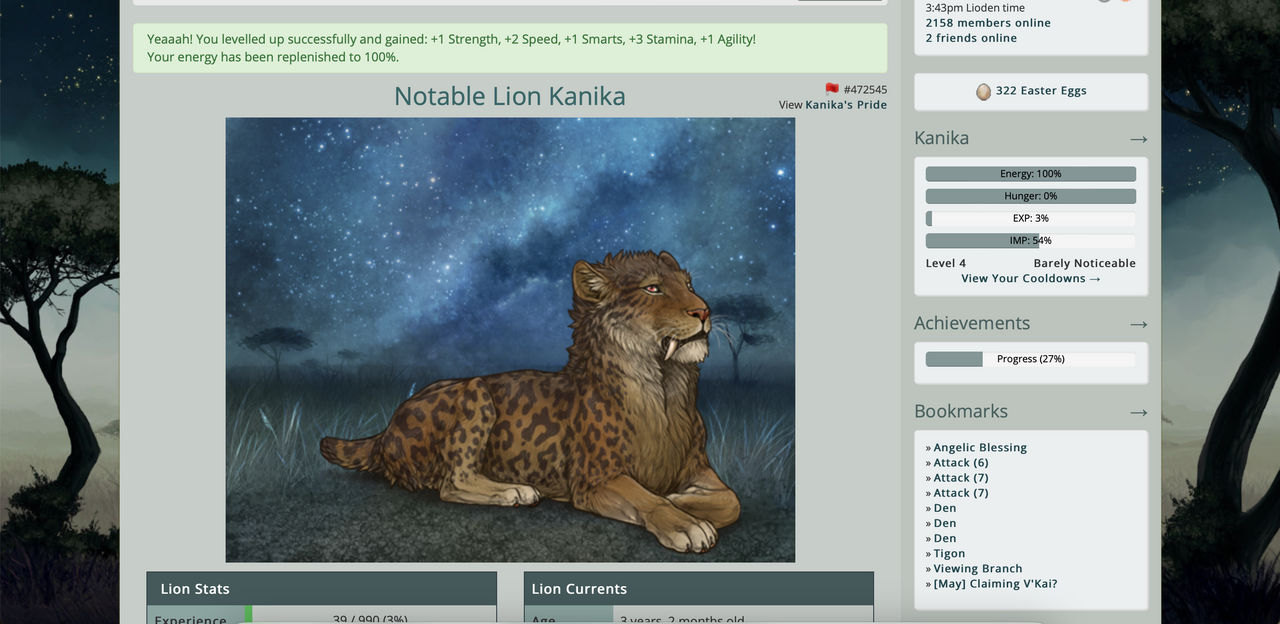This screenshot has height=624, width=1280.
Task: Open the arrow next to Kanika heading
Action: tap(1138, 139)
